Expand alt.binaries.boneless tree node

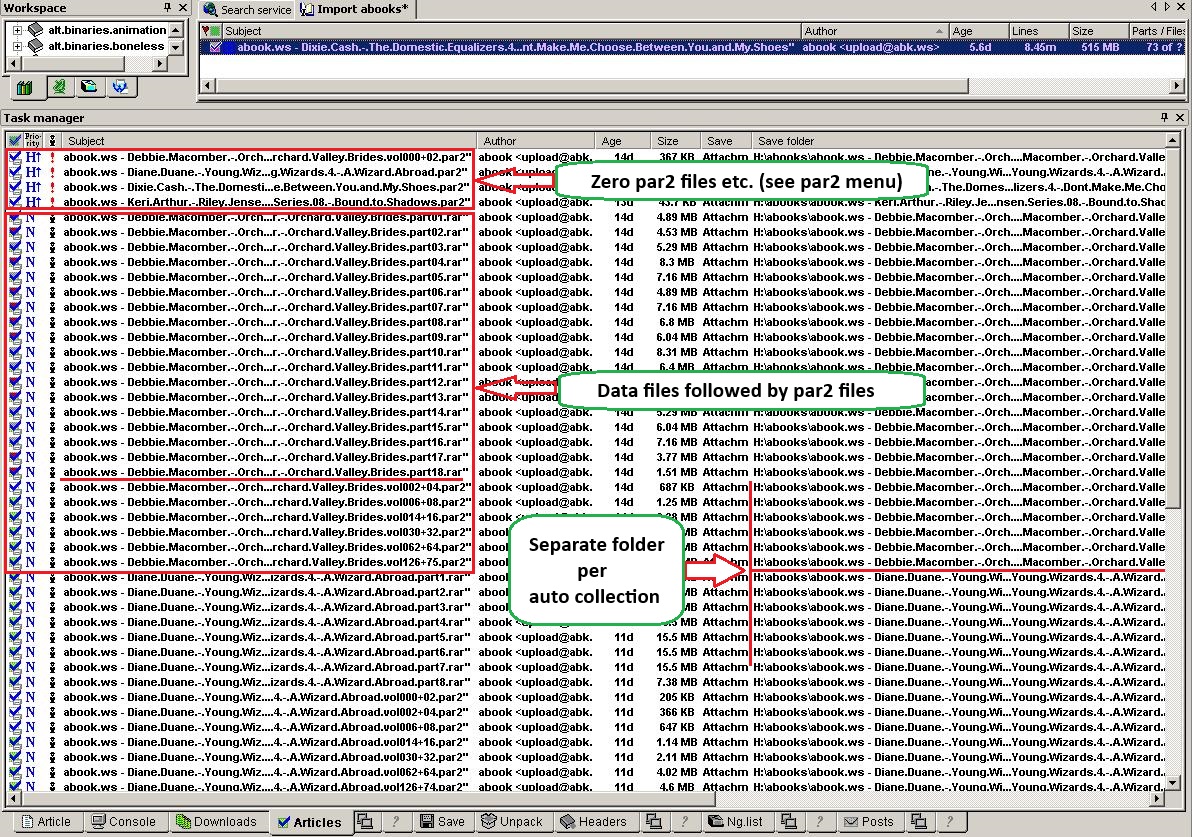pos(17,46)
